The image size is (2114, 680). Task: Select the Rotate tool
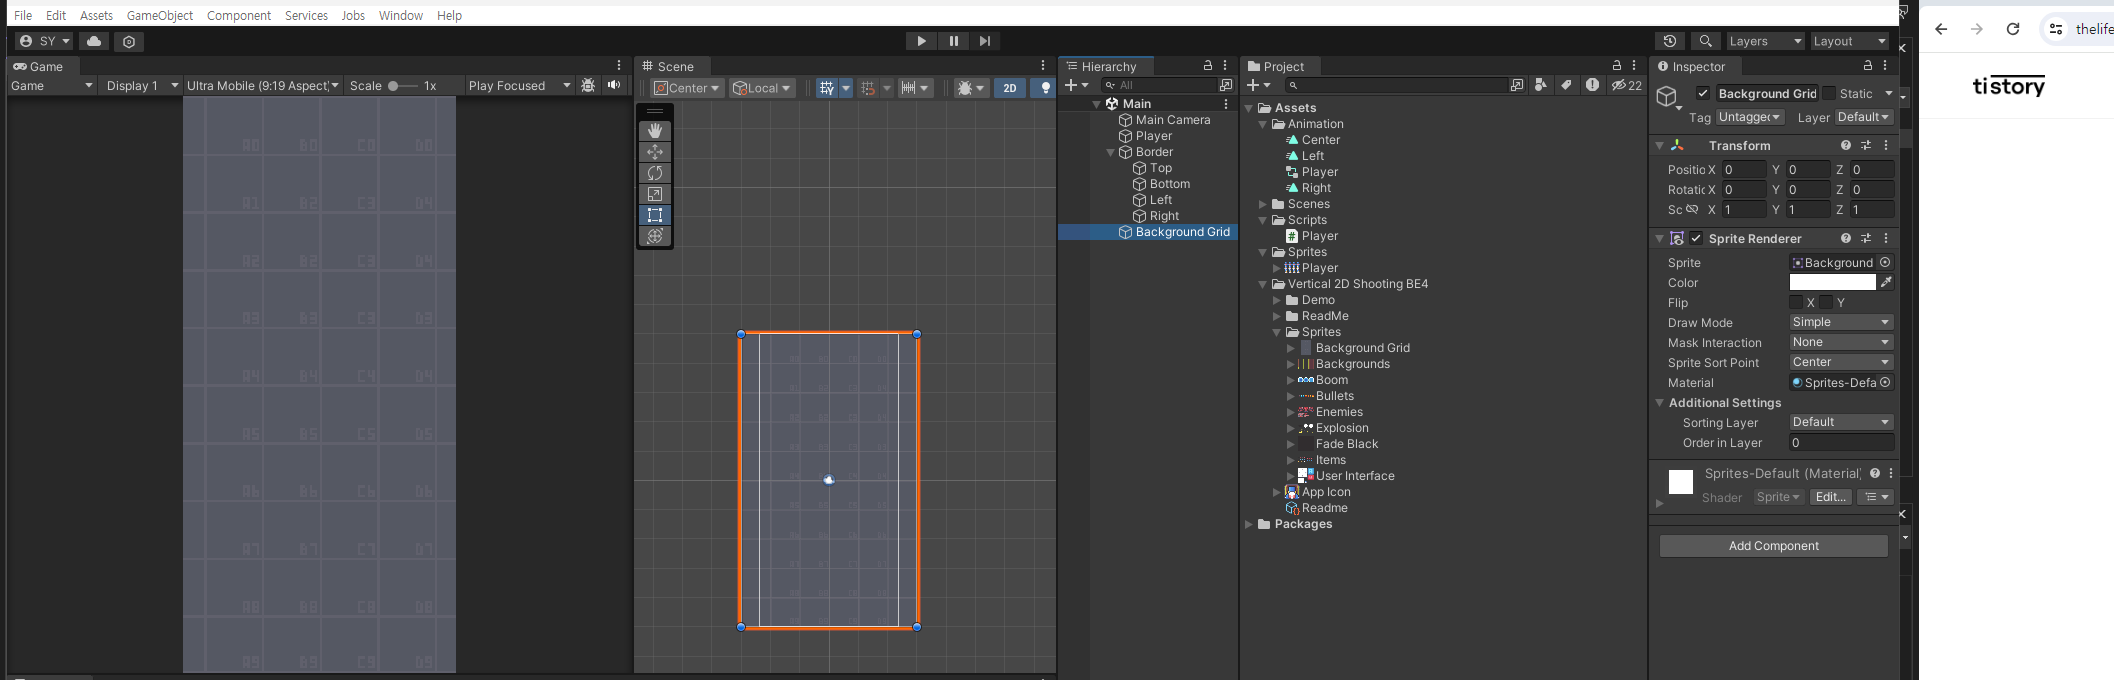(655, 173)
